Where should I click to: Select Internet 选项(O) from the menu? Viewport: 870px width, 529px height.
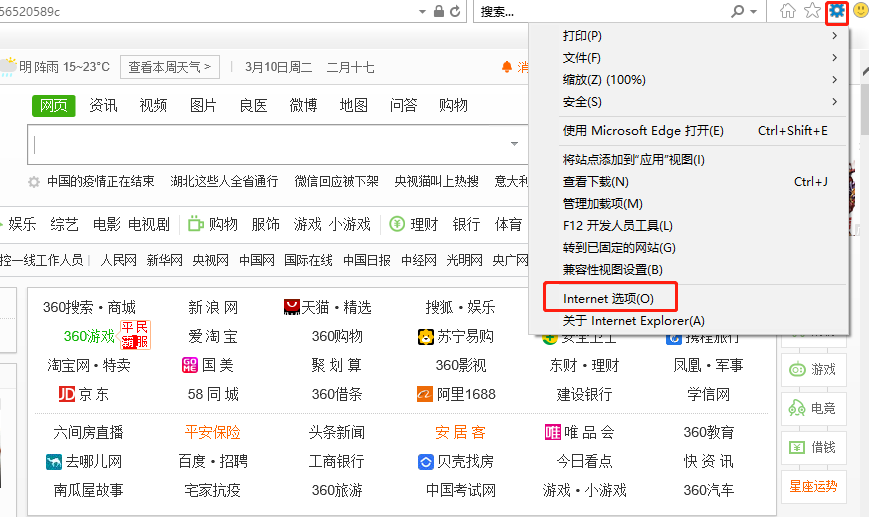pyautogui.click(x=608, y=298)
